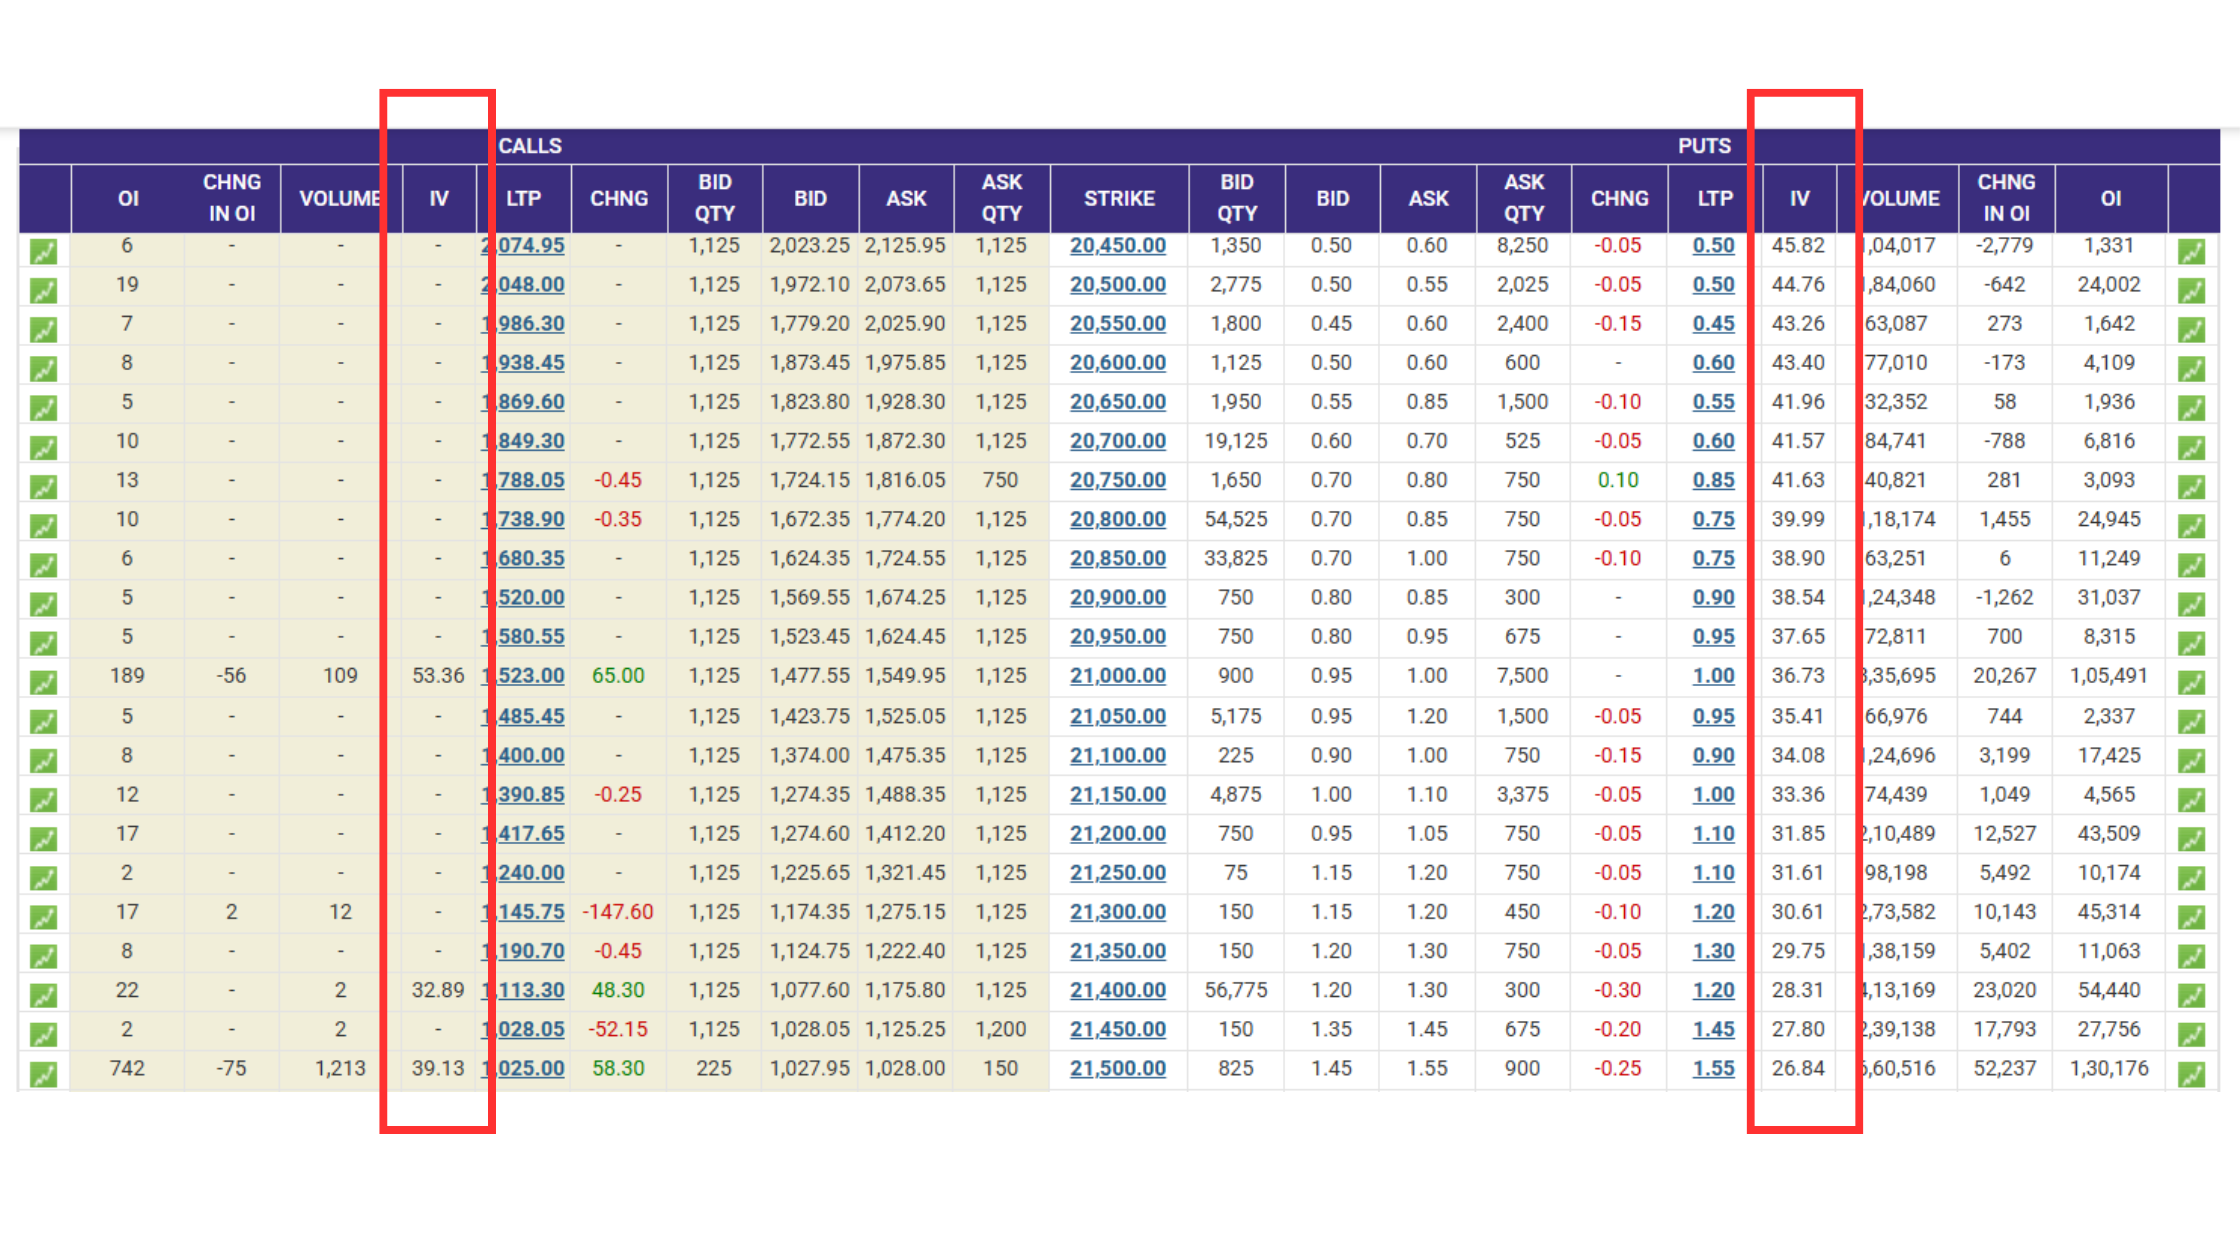Open puts chart icon in 20,550.00 row

[x=2191, y=330]
